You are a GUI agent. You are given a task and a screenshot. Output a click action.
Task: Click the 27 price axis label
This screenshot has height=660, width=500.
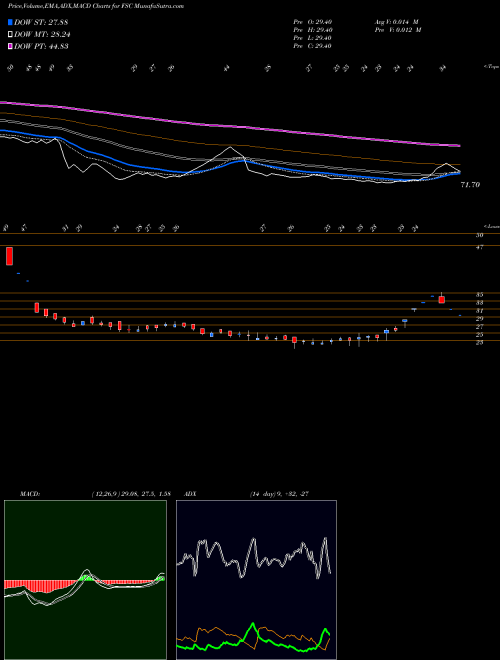(479, 327)
